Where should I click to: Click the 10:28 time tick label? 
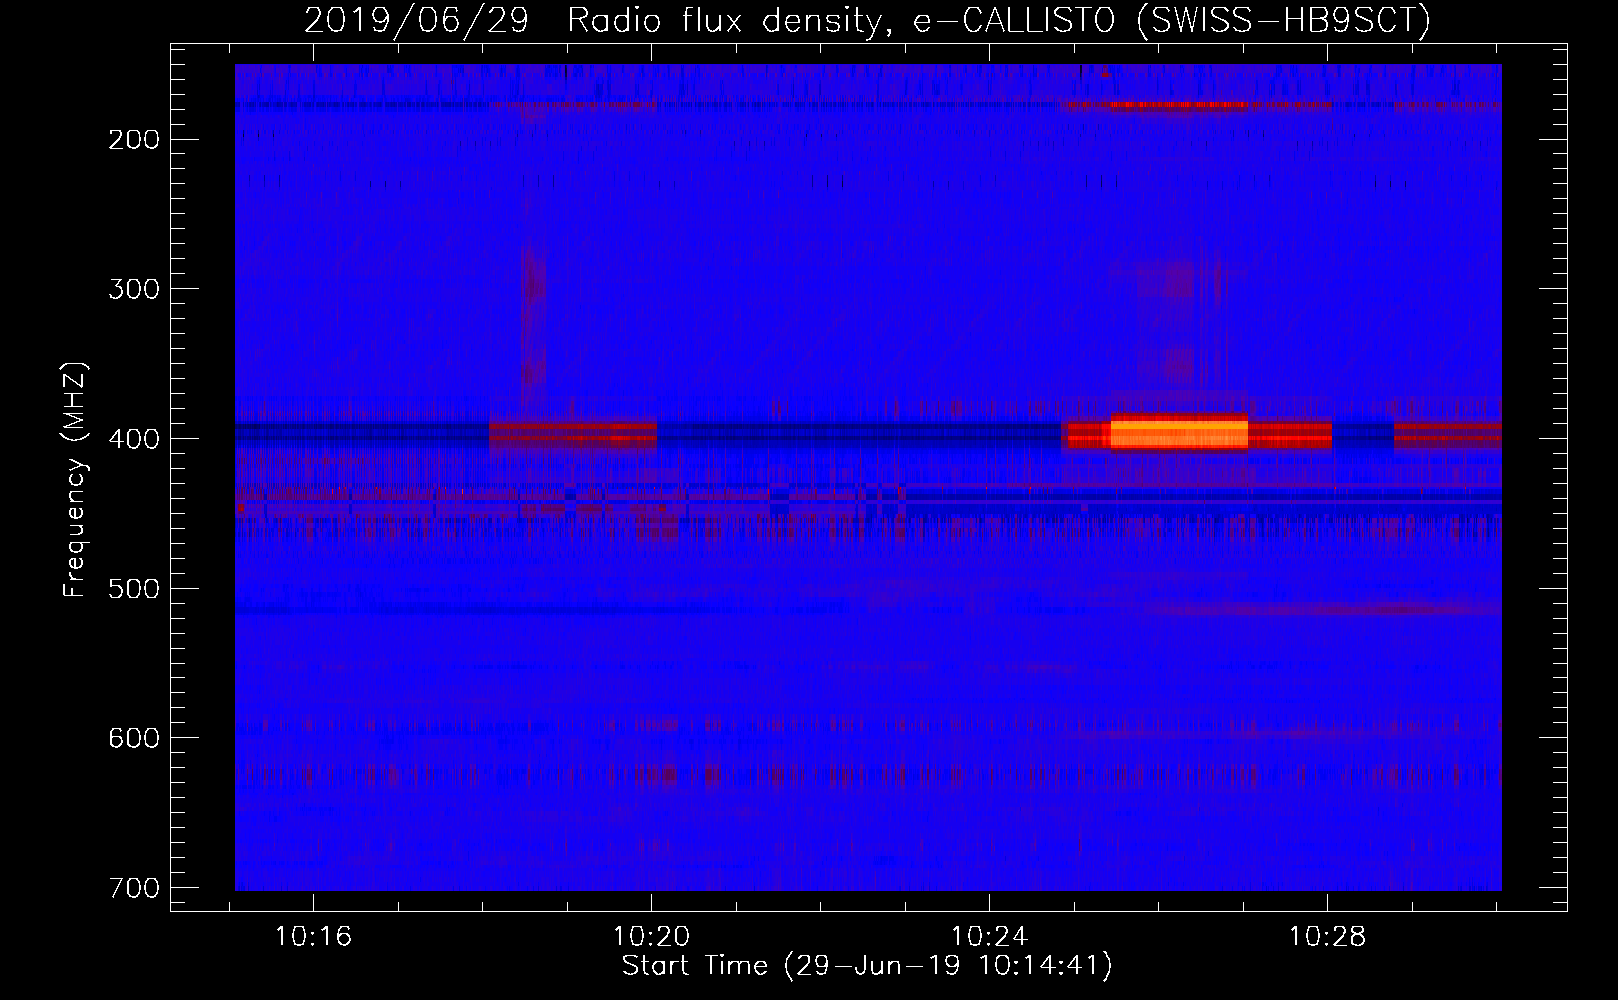(1327, 937)
